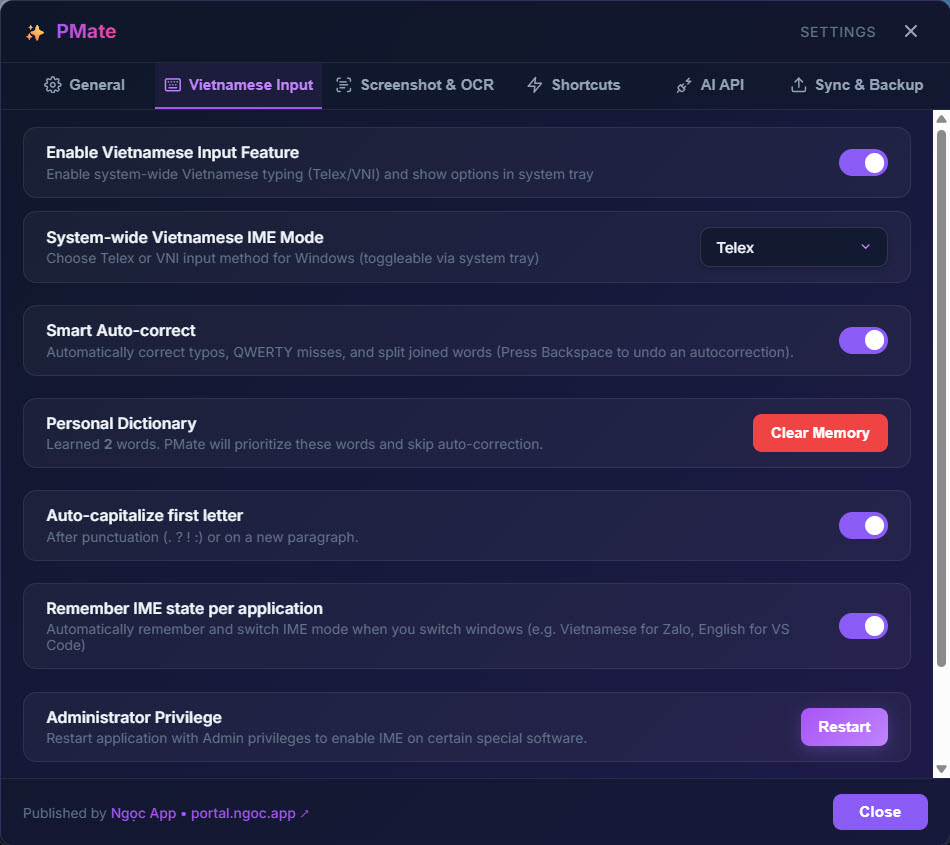Open the Ngọc App publisher link
The width and height of the screenshot is (950, 845).
[144, 814]
